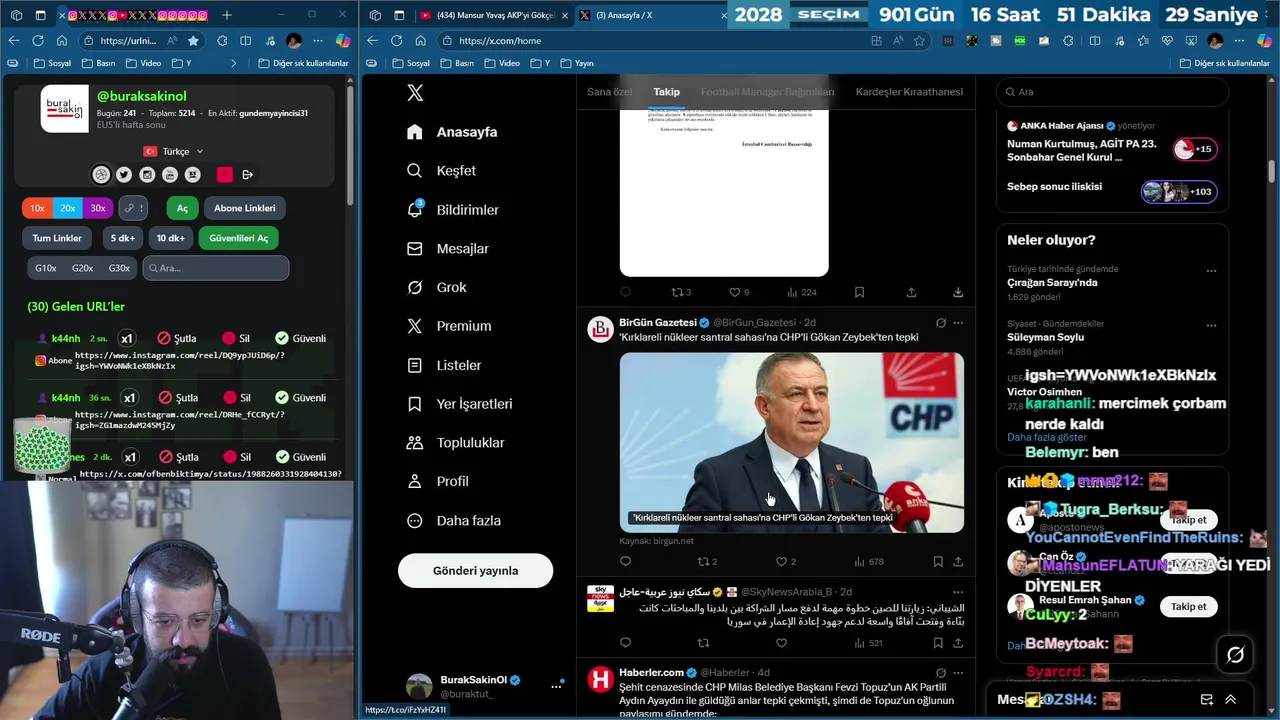Open BurakSakinOl account menu dots

click(x=556, y=686)
